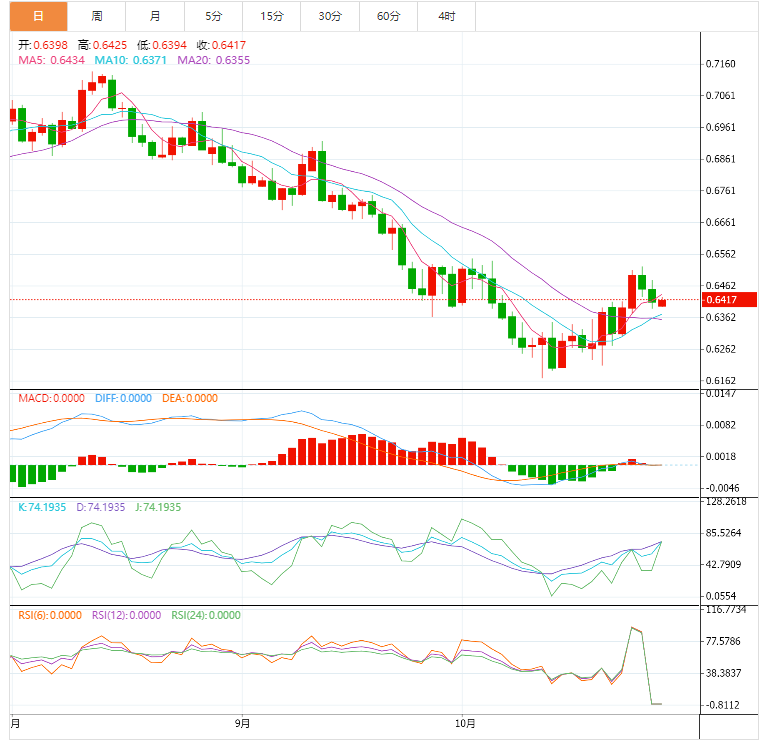This screenshot has height=751, width=767.
Task: Click the 38.3837 RSI axis label
Action: point(723,674)
